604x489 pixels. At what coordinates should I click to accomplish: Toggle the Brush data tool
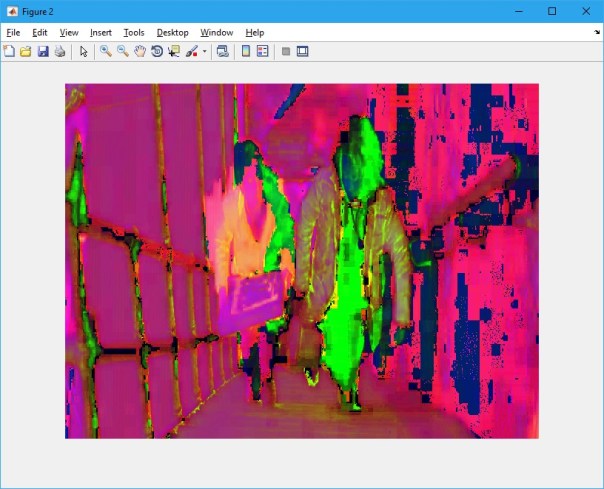tap(191, 51)
